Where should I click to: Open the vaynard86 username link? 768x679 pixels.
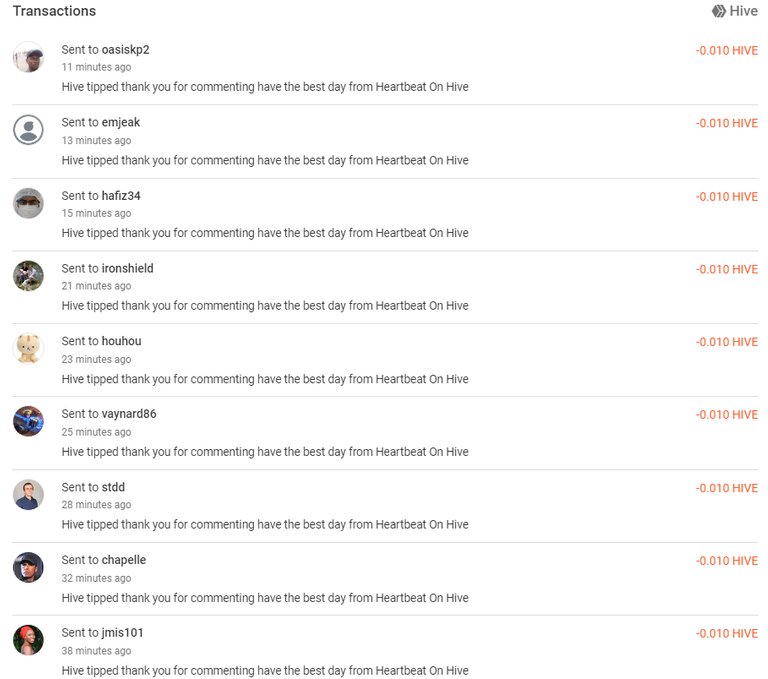coord(129,414)
